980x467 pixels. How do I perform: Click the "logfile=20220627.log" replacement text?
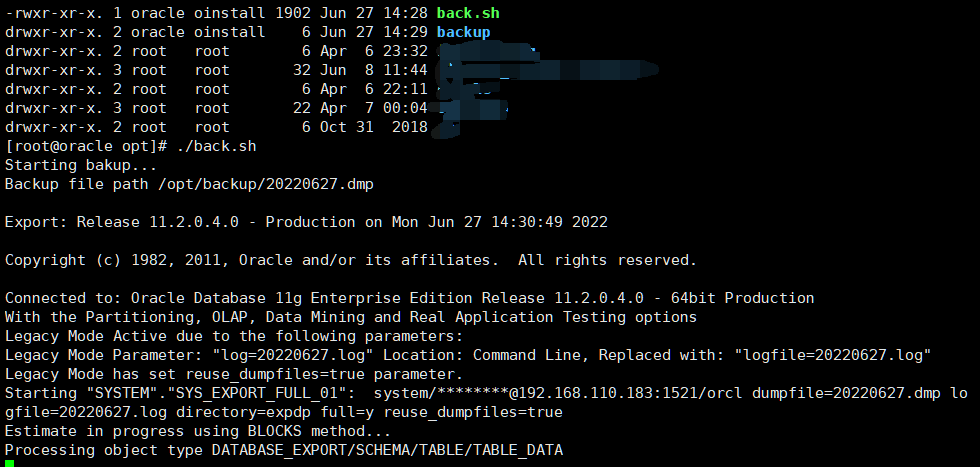tap(832, 355)
